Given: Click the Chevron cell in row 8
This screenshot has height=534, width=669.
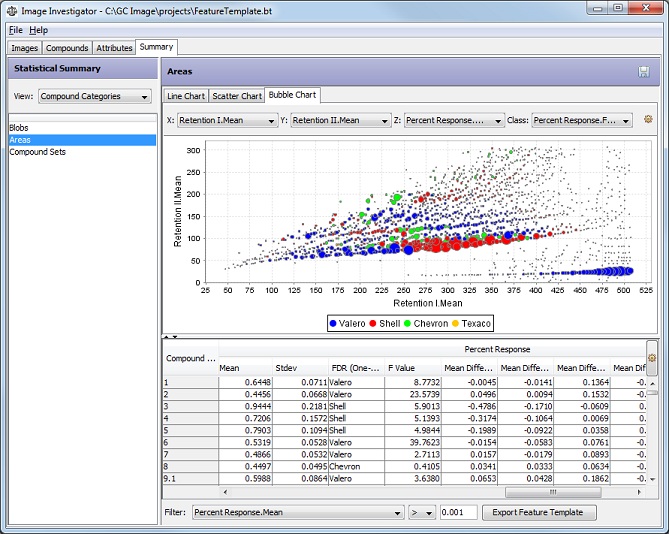Looking at the screenshot, I should pos(356,467).
